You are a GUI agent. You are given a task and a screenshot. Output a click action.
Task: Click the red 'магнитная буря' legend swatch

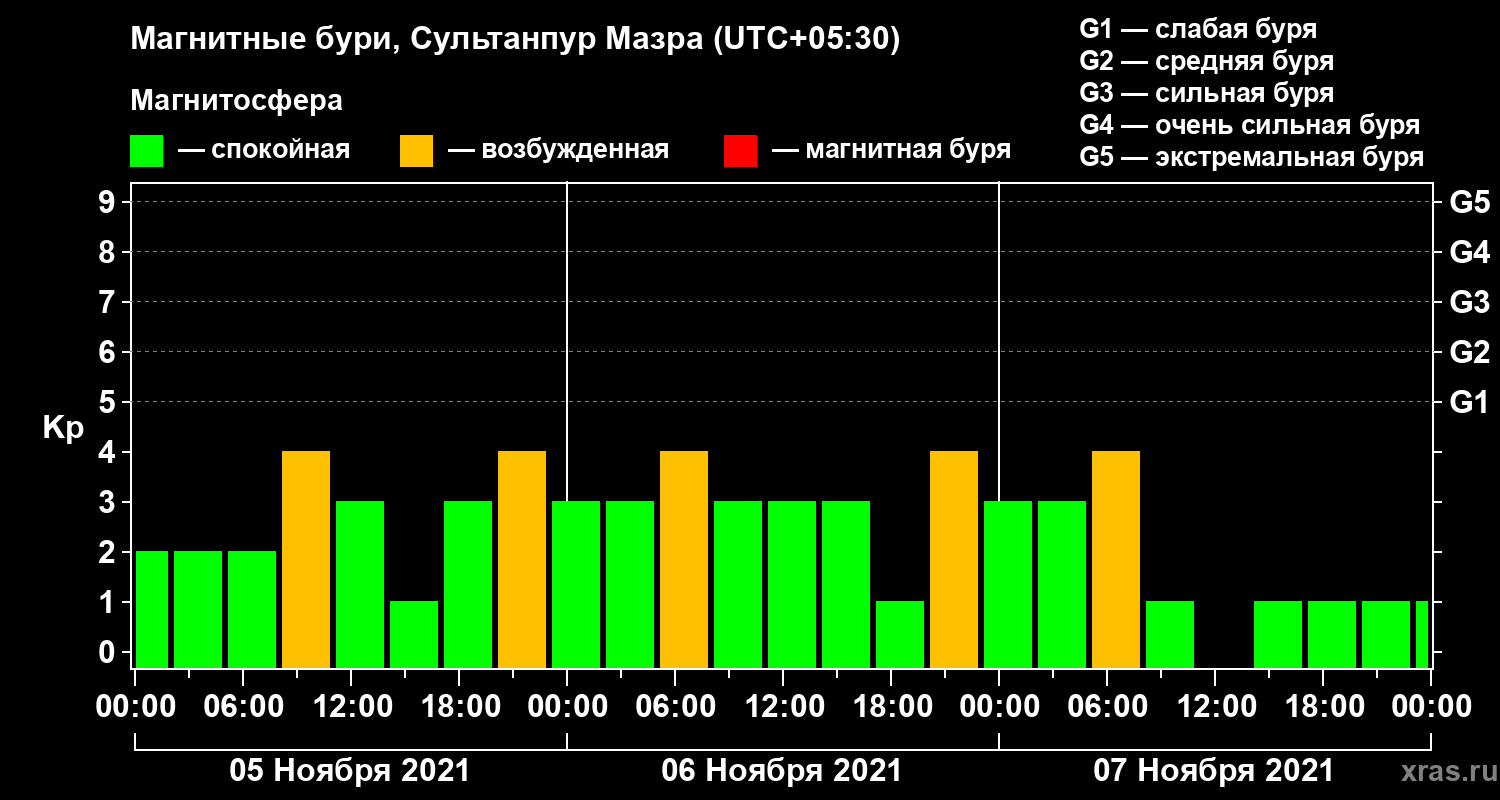(x=740, y=151)
